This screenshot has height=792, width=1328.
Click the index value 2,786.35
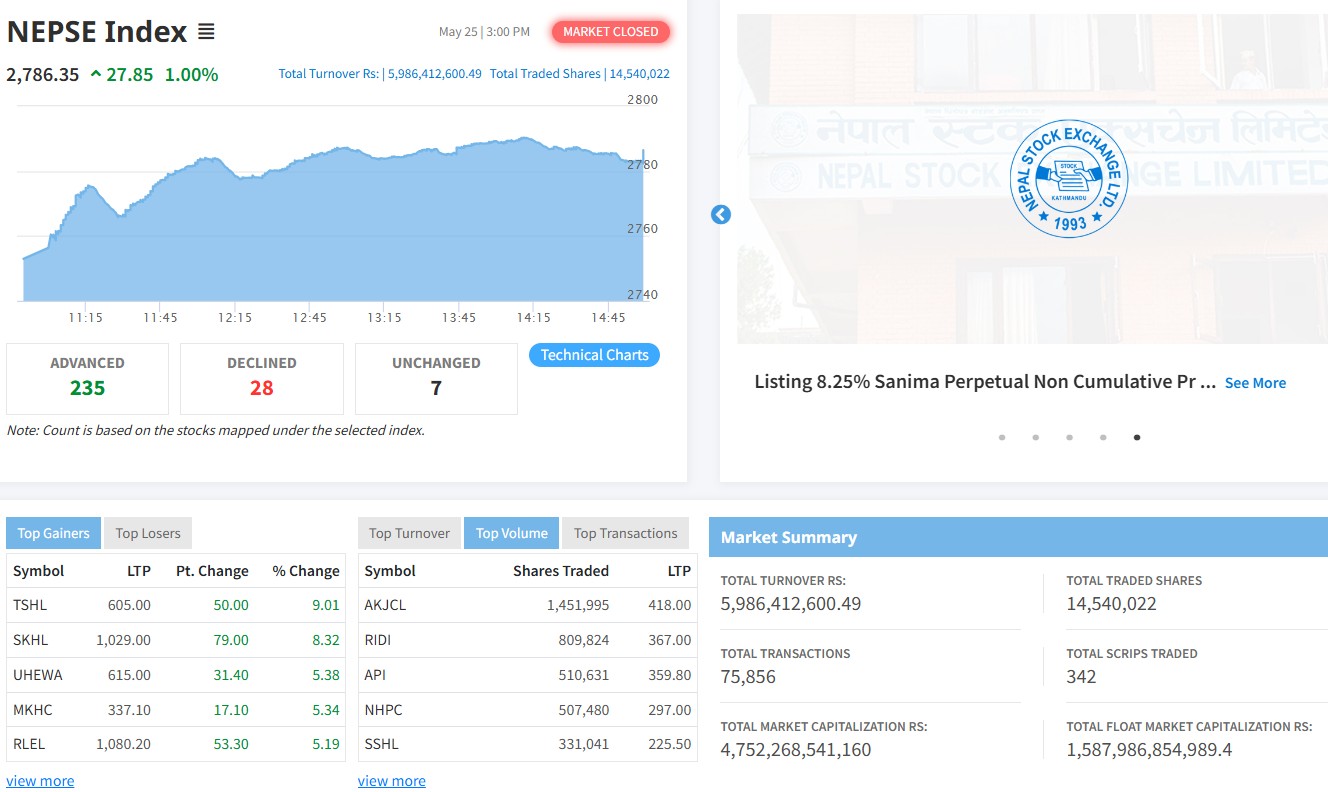click(x=43, y=74)
